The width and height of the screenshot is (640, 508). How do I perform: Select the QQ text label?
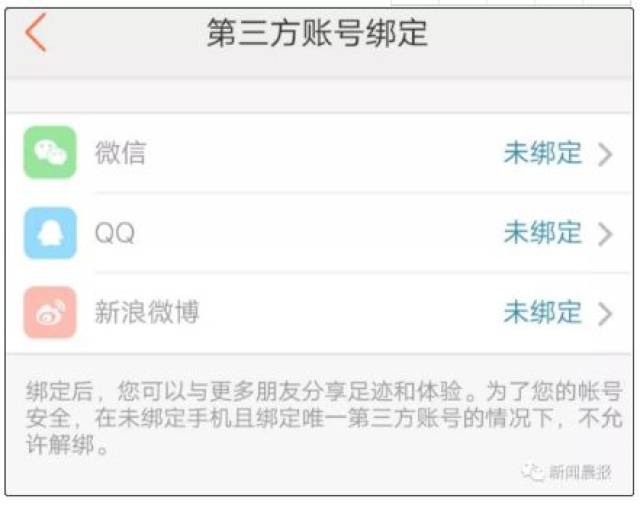click(114, 233)
